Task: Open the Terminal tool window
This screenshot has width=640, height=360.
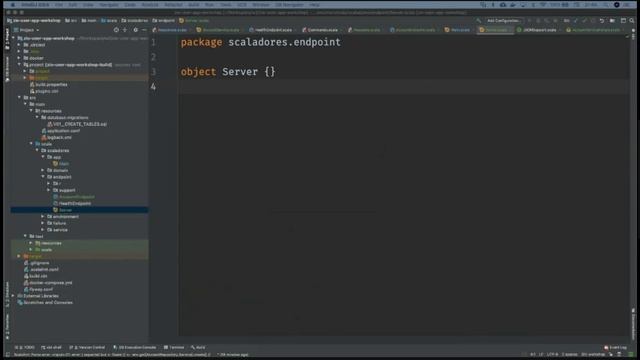Action: pos(174,347)
